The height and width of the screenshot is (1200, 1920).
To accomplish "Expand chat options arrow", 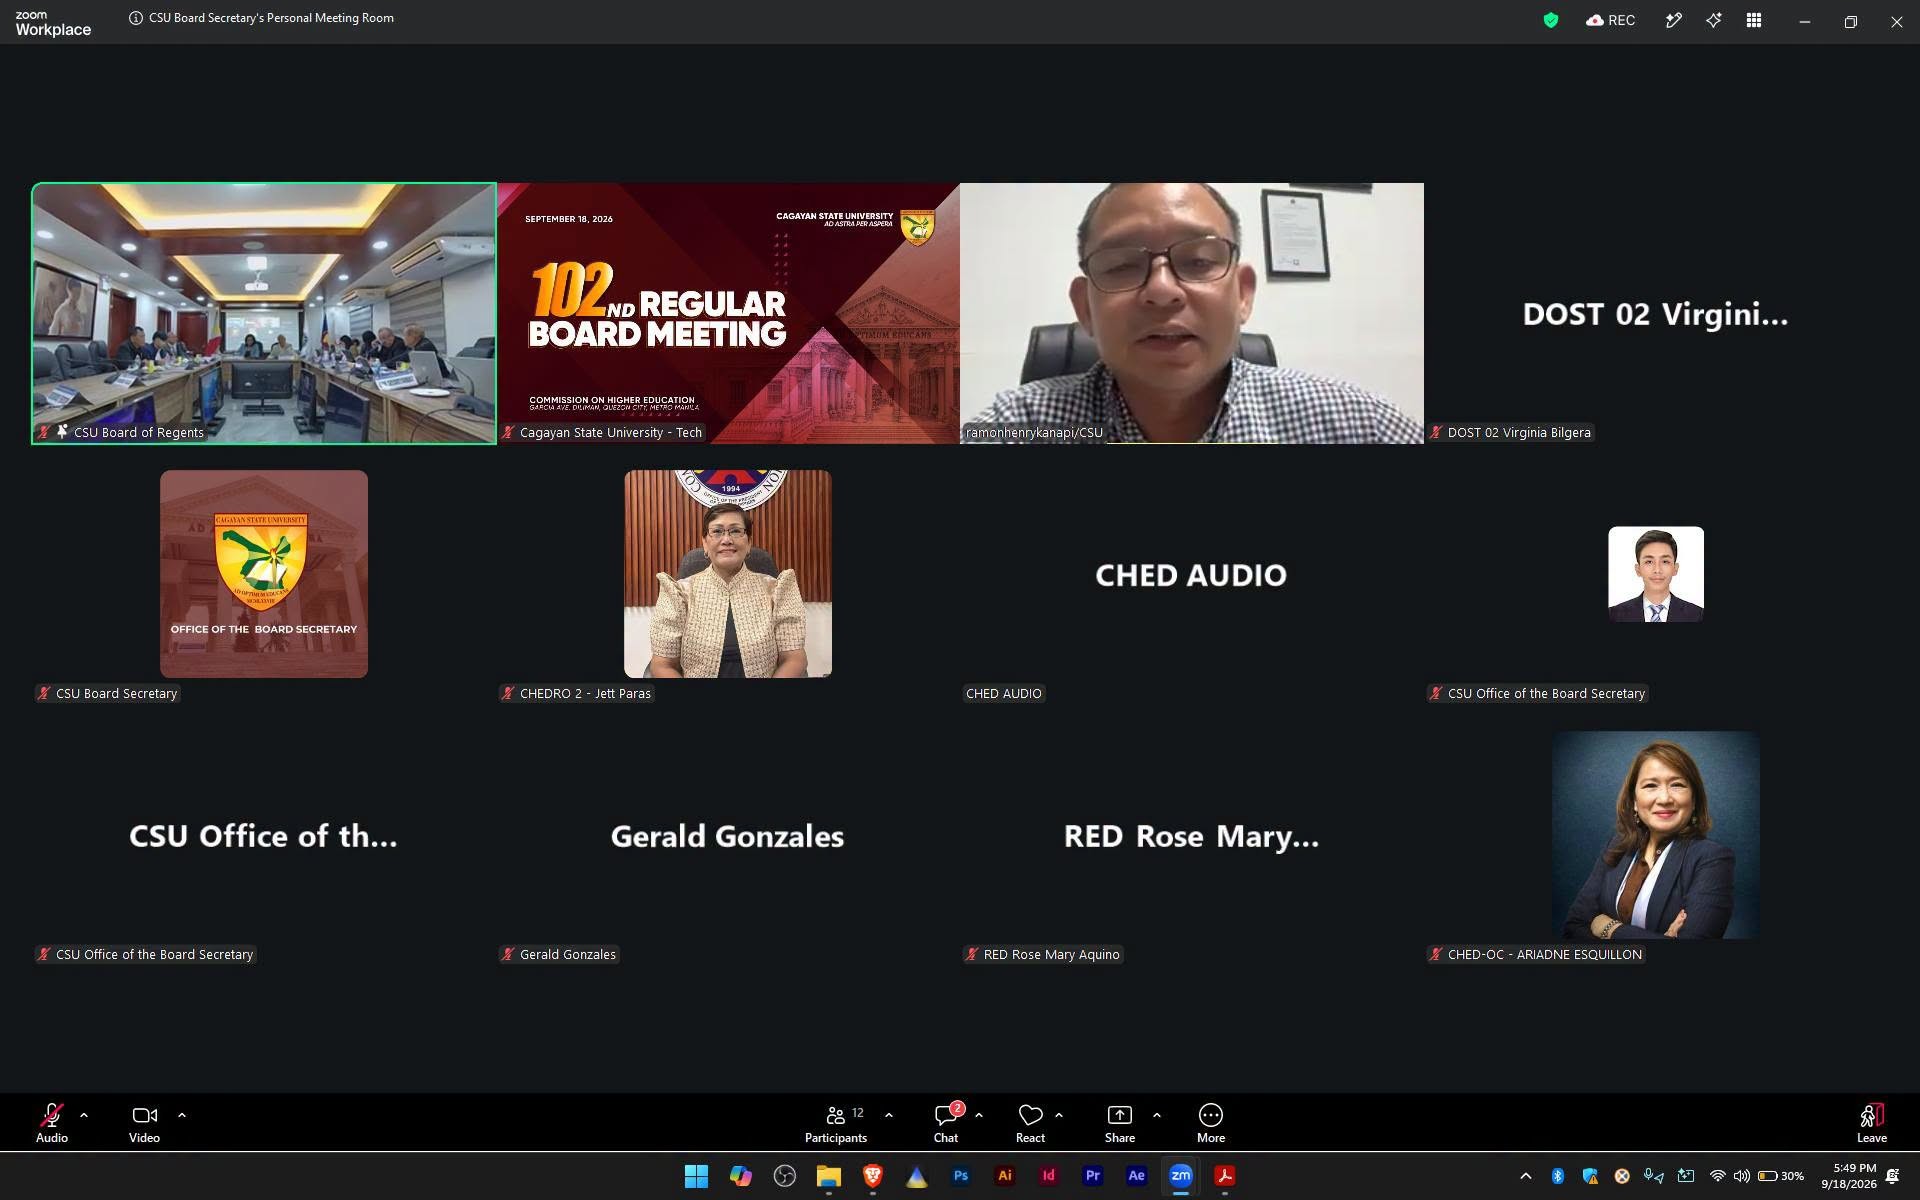I will pos(979,1115).
